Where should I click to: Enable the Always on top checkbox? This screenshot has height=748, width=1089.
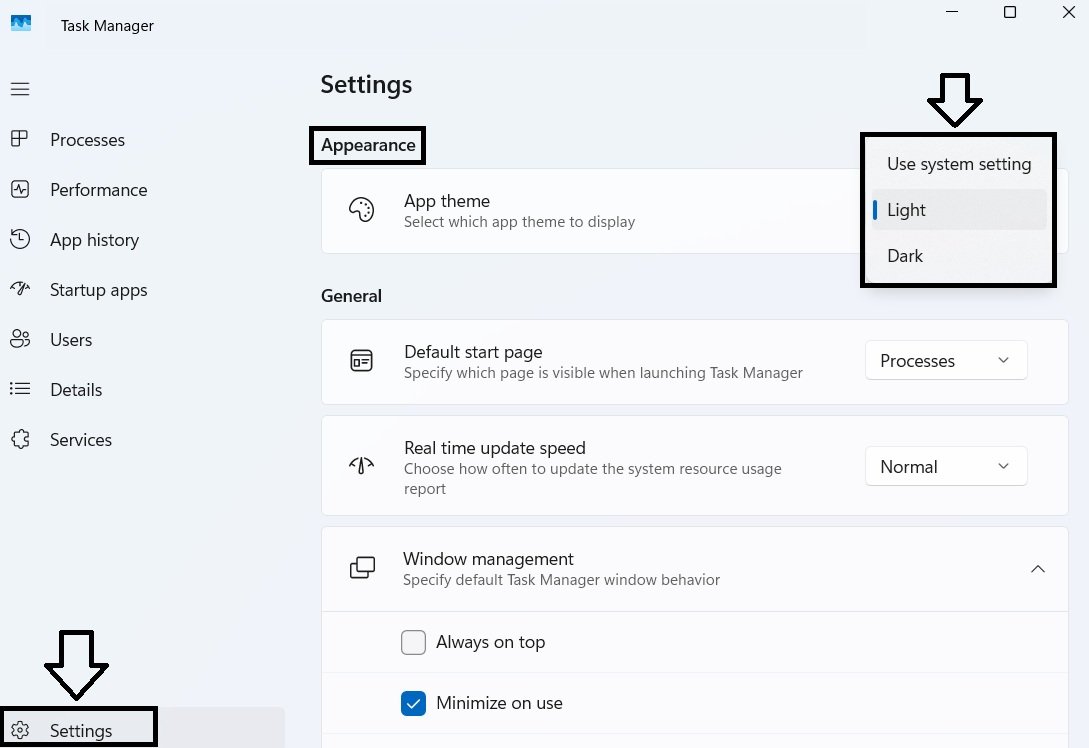click(413, 642)
